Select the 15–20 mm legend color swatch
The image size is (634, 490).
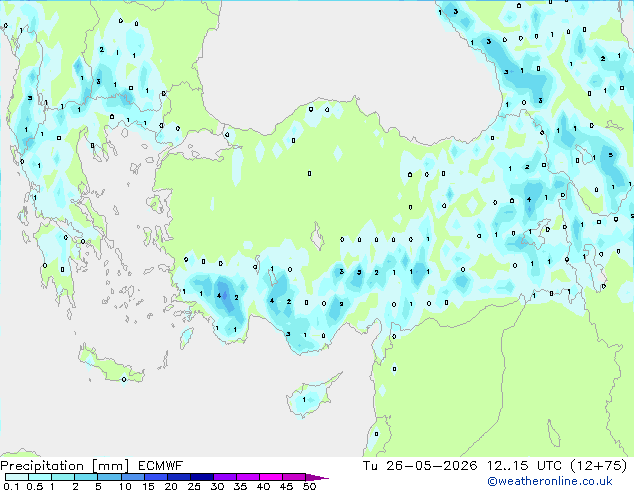[x=155, y=477]
